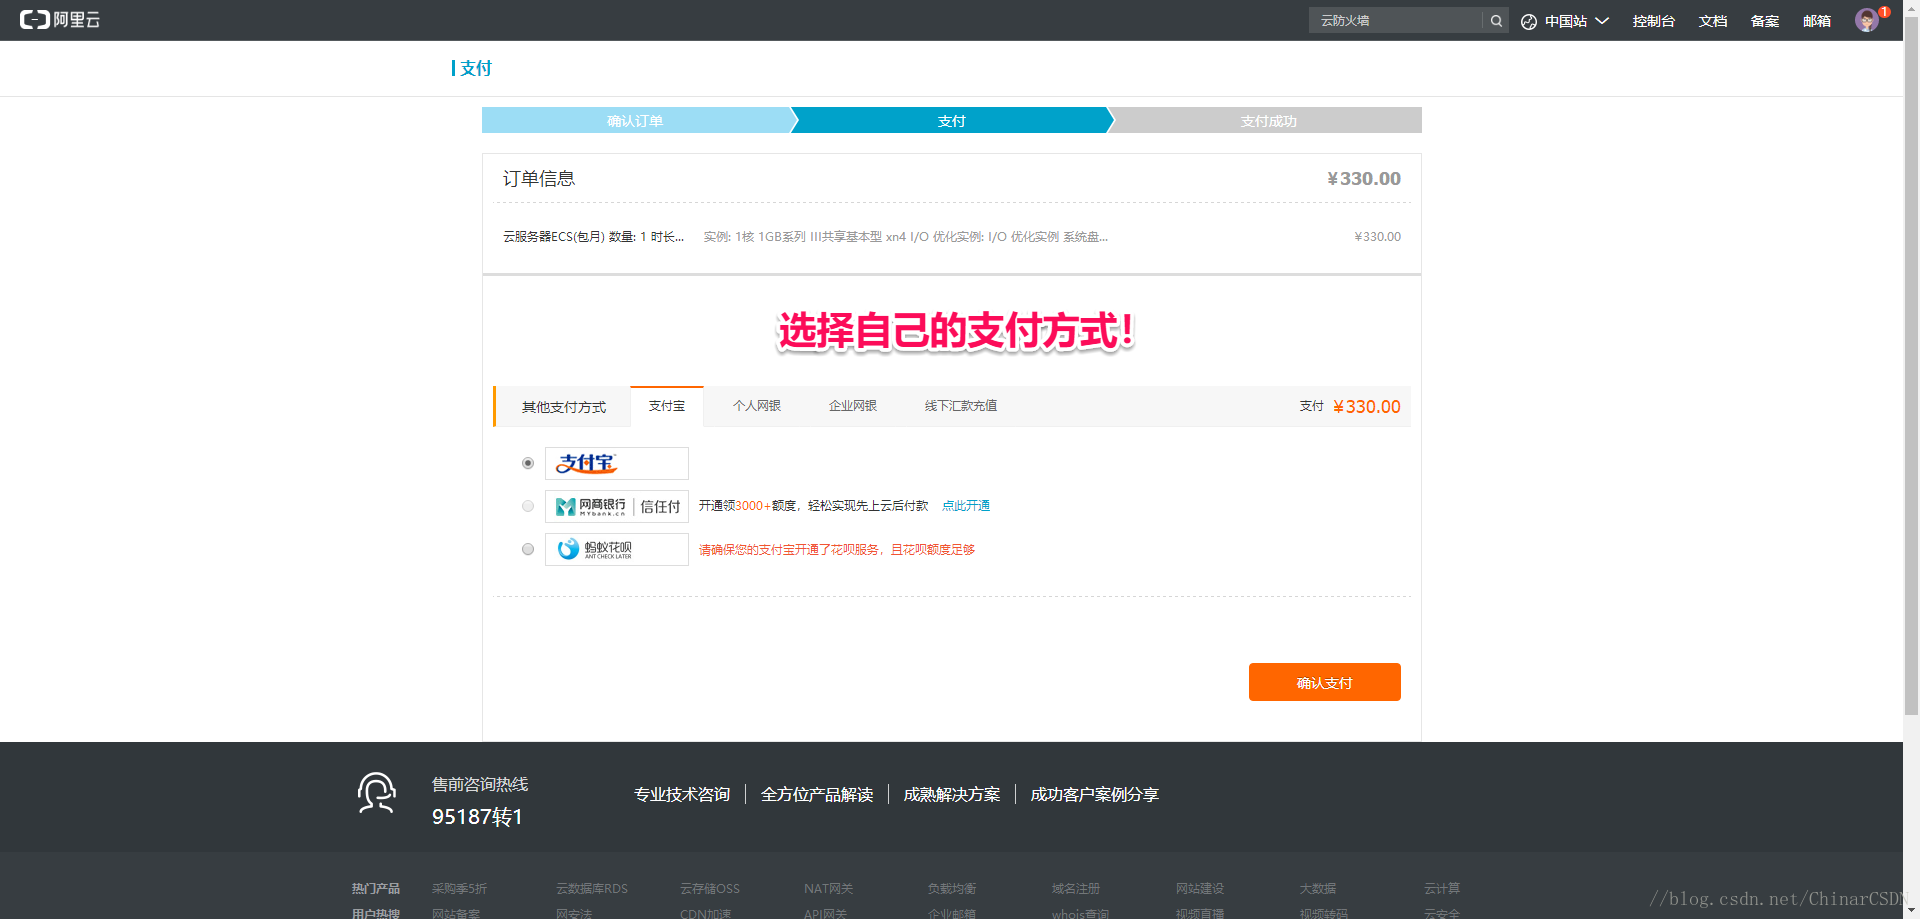Expand the 中国站 region dropdown
The width and height of the screenshot is (1920, 919).
point(1576,21)
